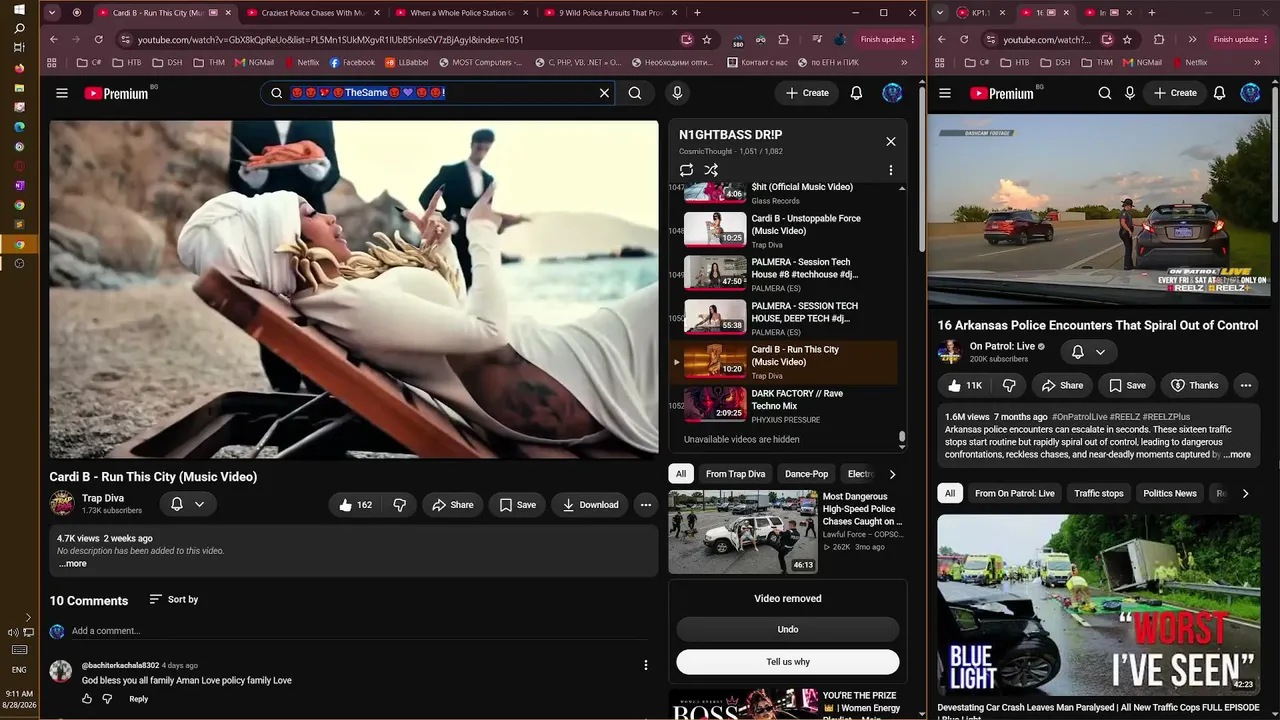This screenshot has width=1280, height=720.
Task: Expand video description with ...more in left window
Action: pyautogui.click(x=72, y=564)
